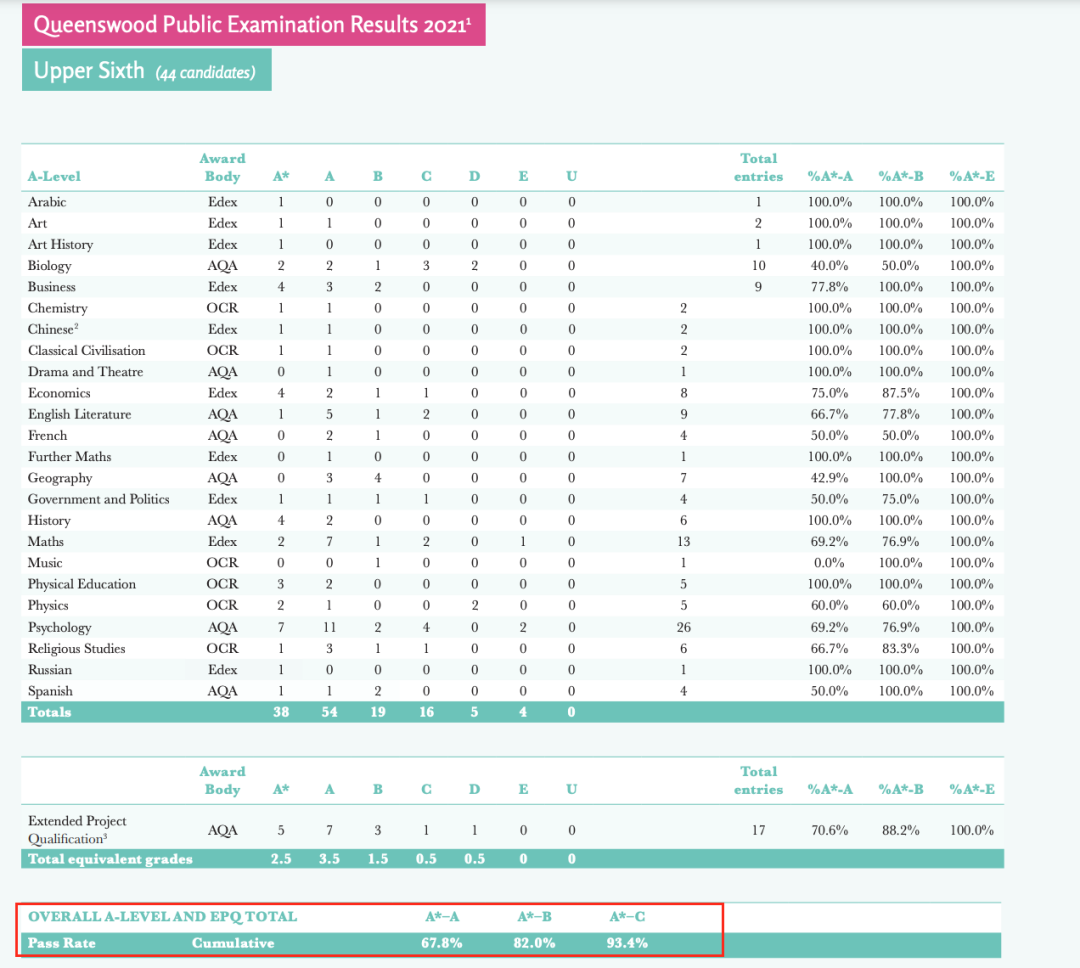This screenshot has height=968, width=1080.
Task: Select the 93.4% cumulative pass rate
Action: (x=627, y=943)
